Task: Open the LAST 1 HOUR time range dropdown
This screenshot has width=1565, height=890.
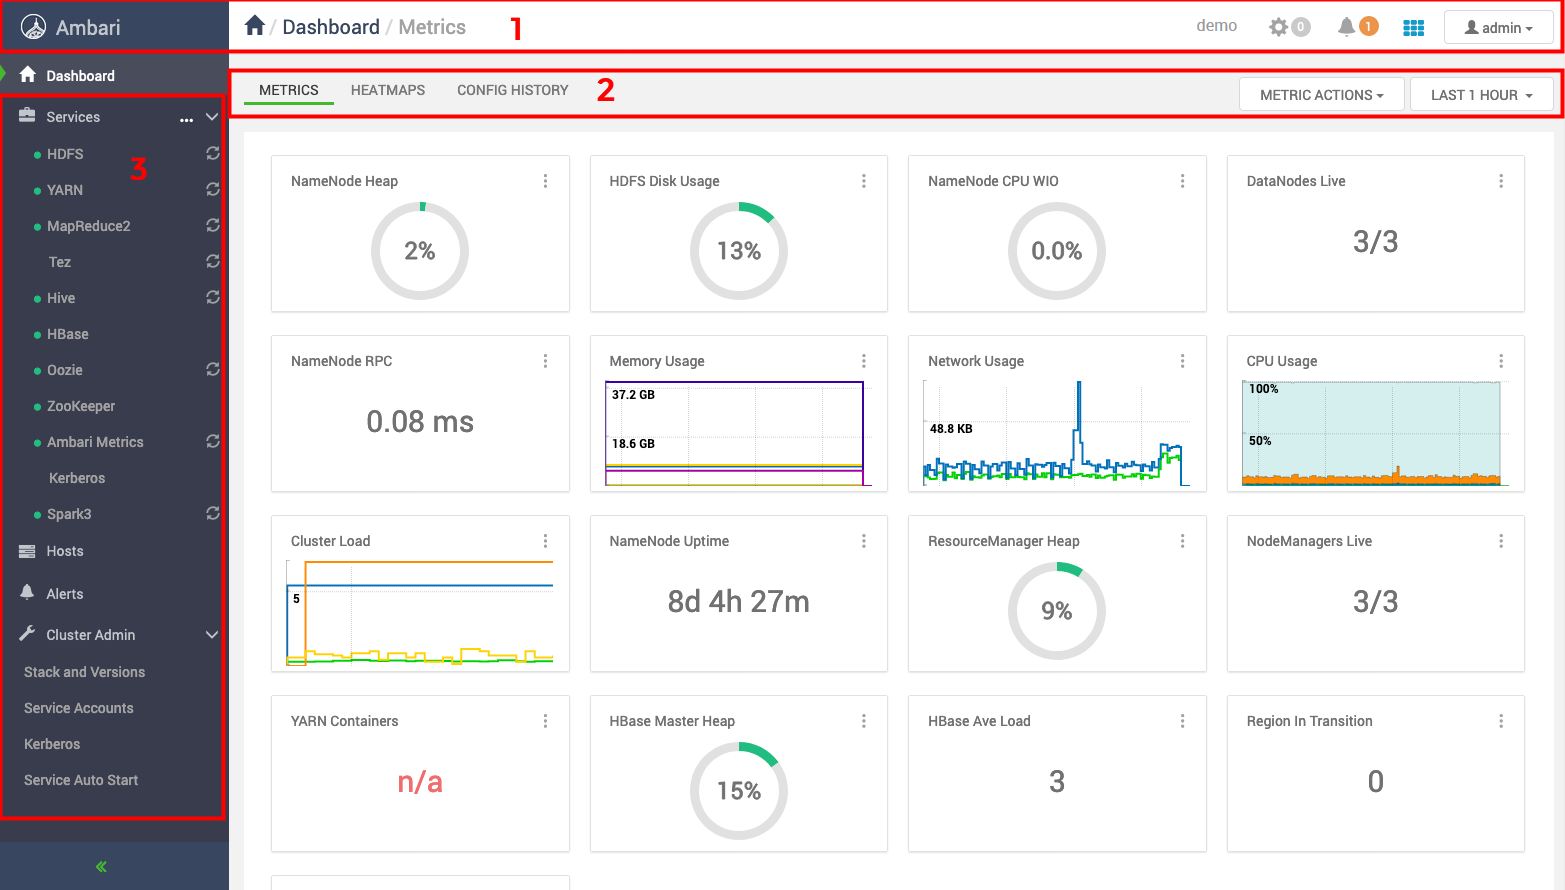Action: pyautogui.click(x=1481, y=94)
